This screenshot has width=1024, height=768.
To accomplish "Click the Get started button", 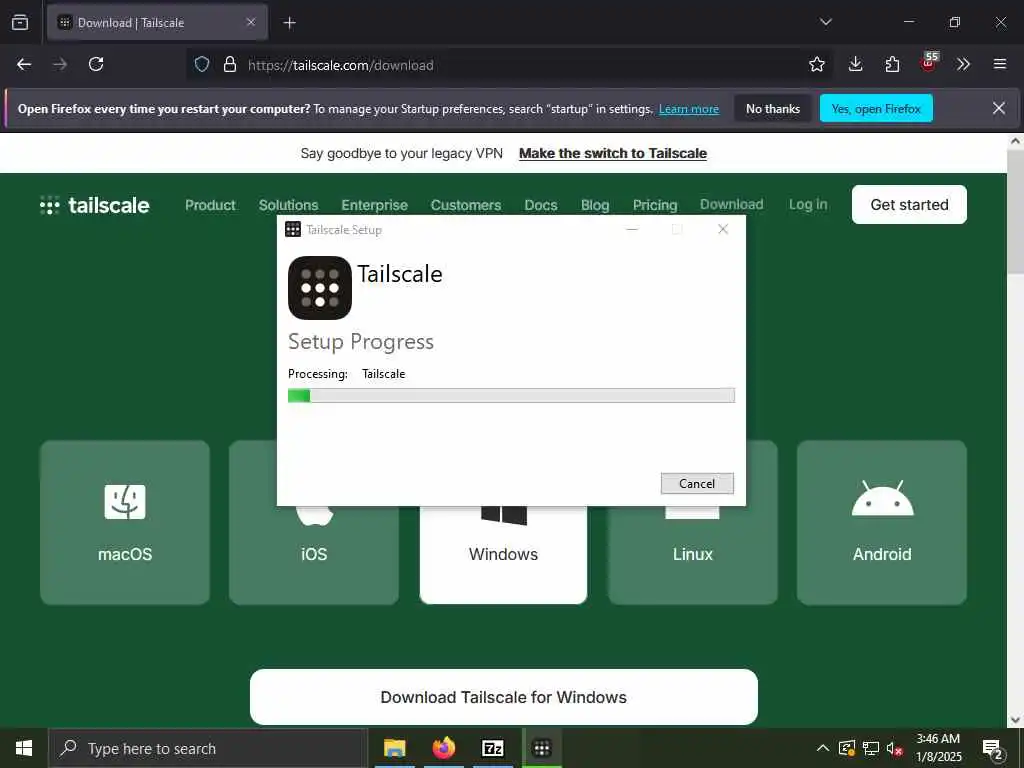I will tap(909, 204).
